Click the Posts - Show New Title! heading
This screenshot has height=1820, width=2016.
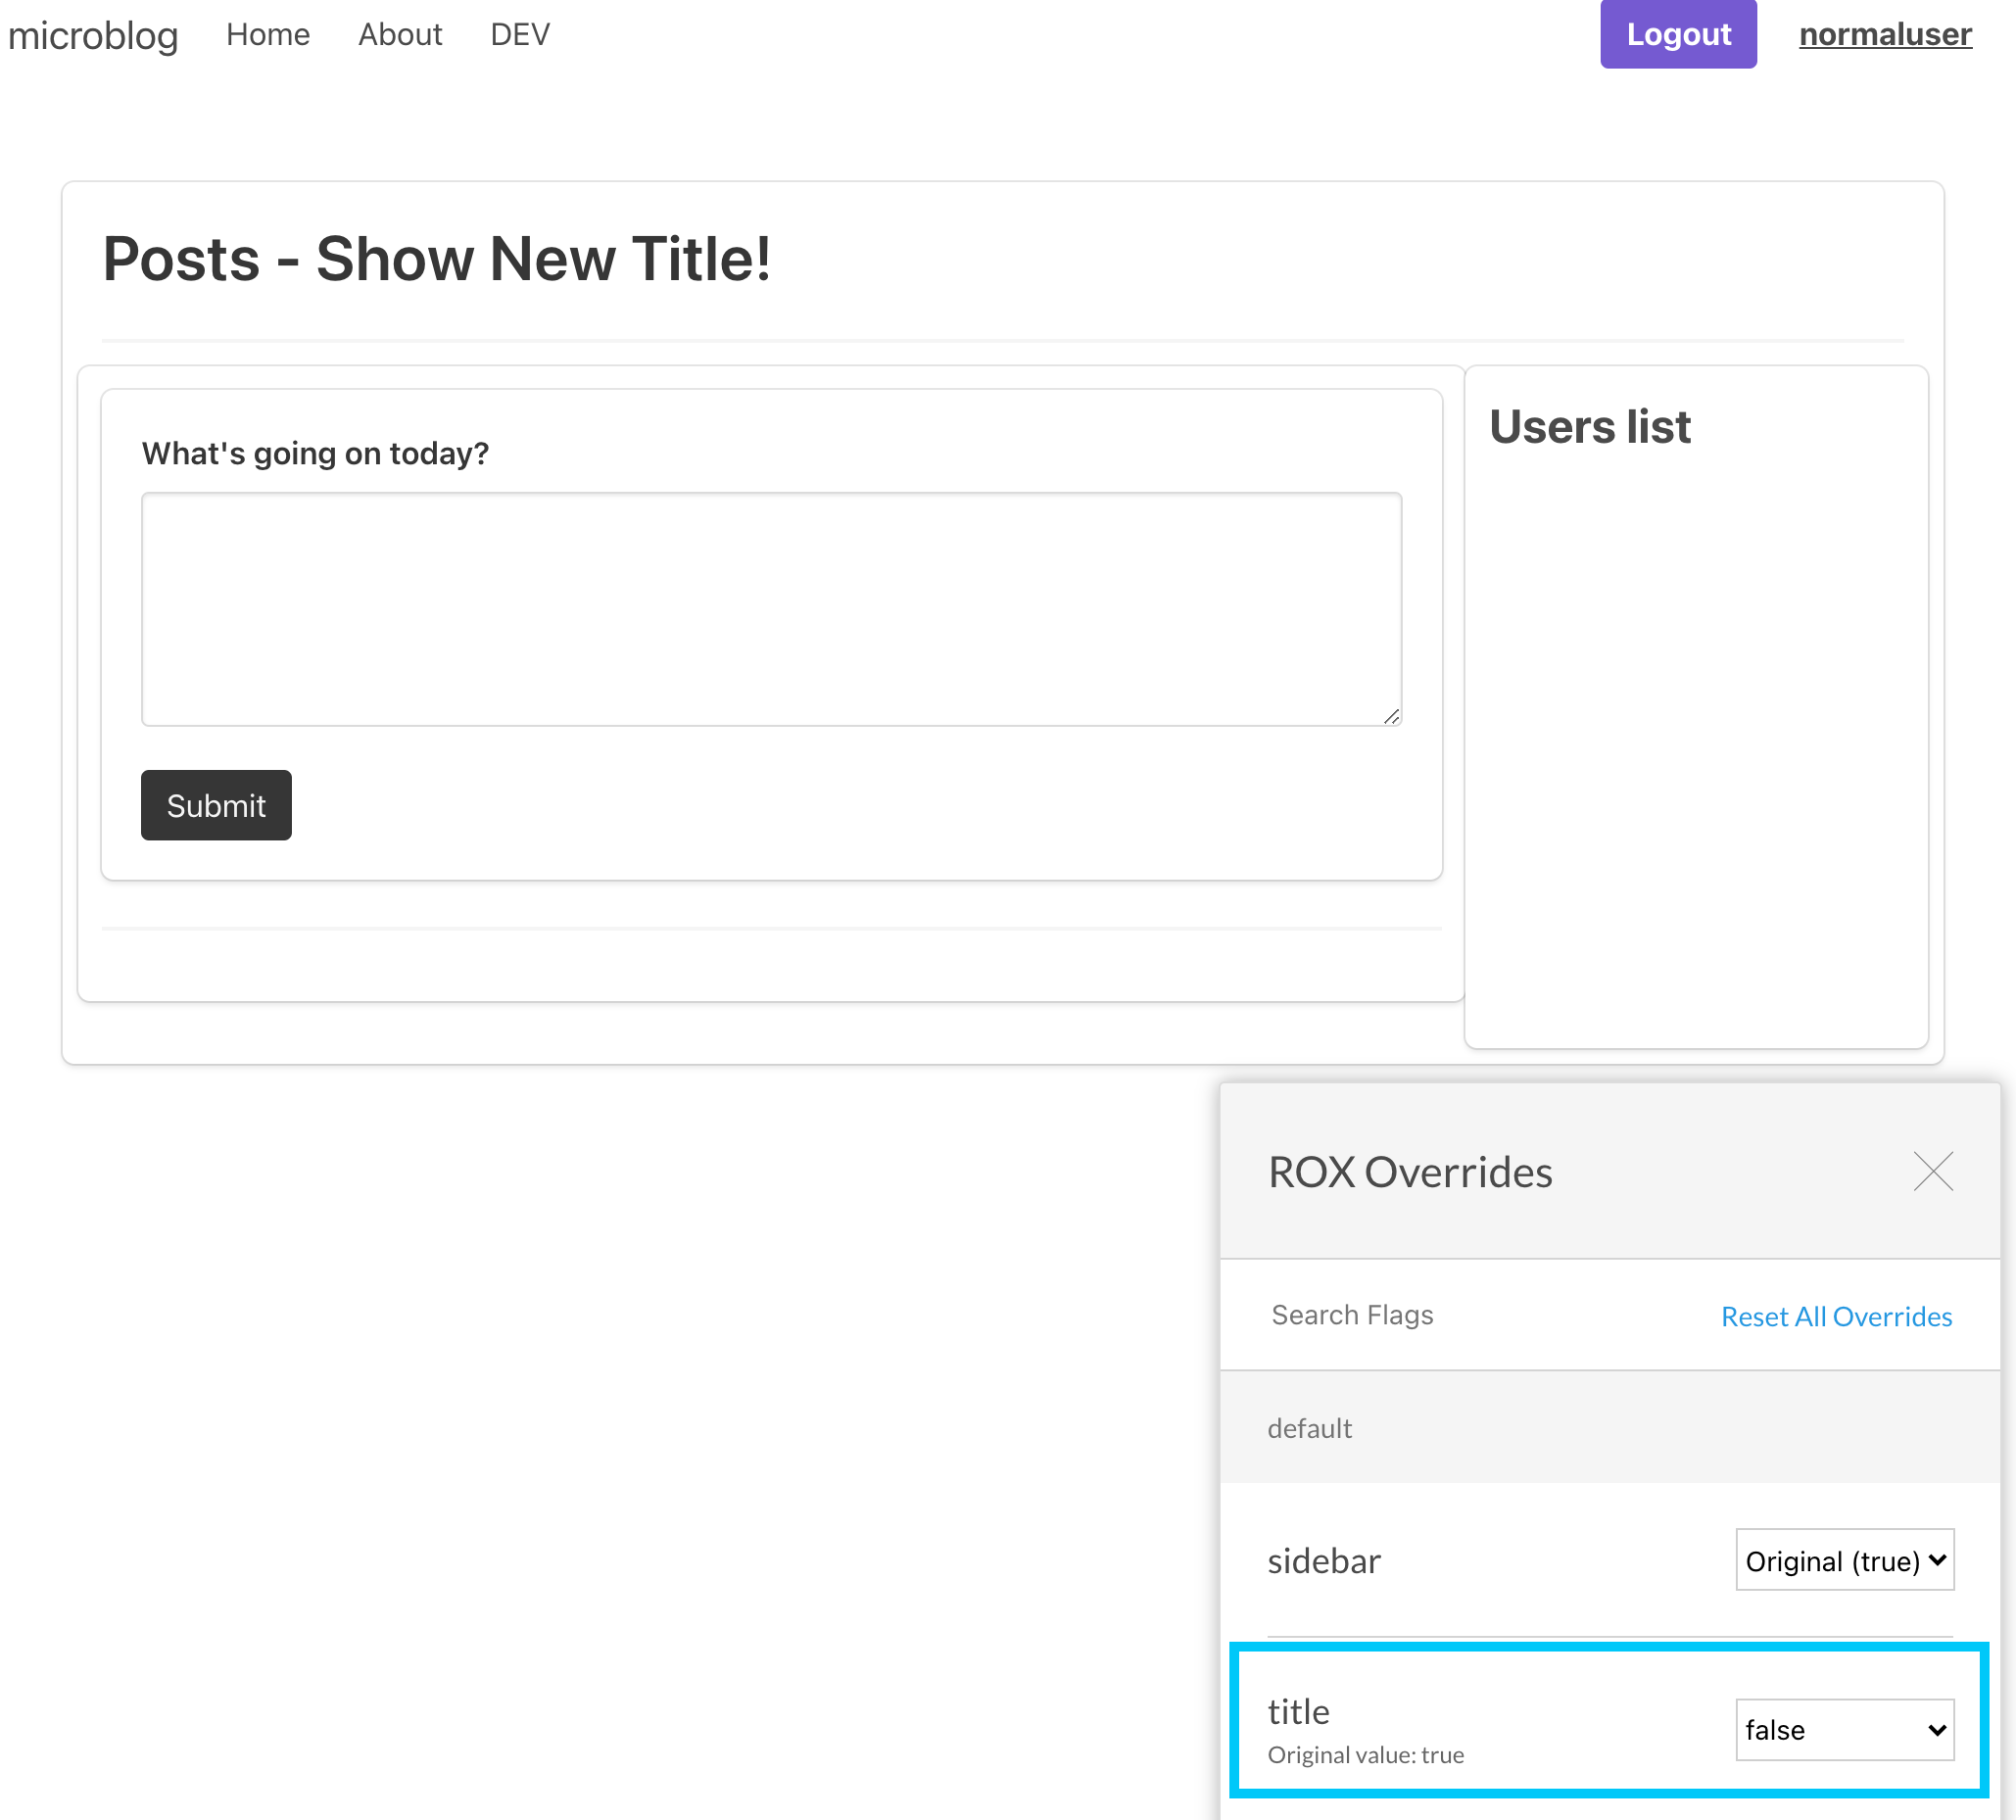click(x=437, y=259)
